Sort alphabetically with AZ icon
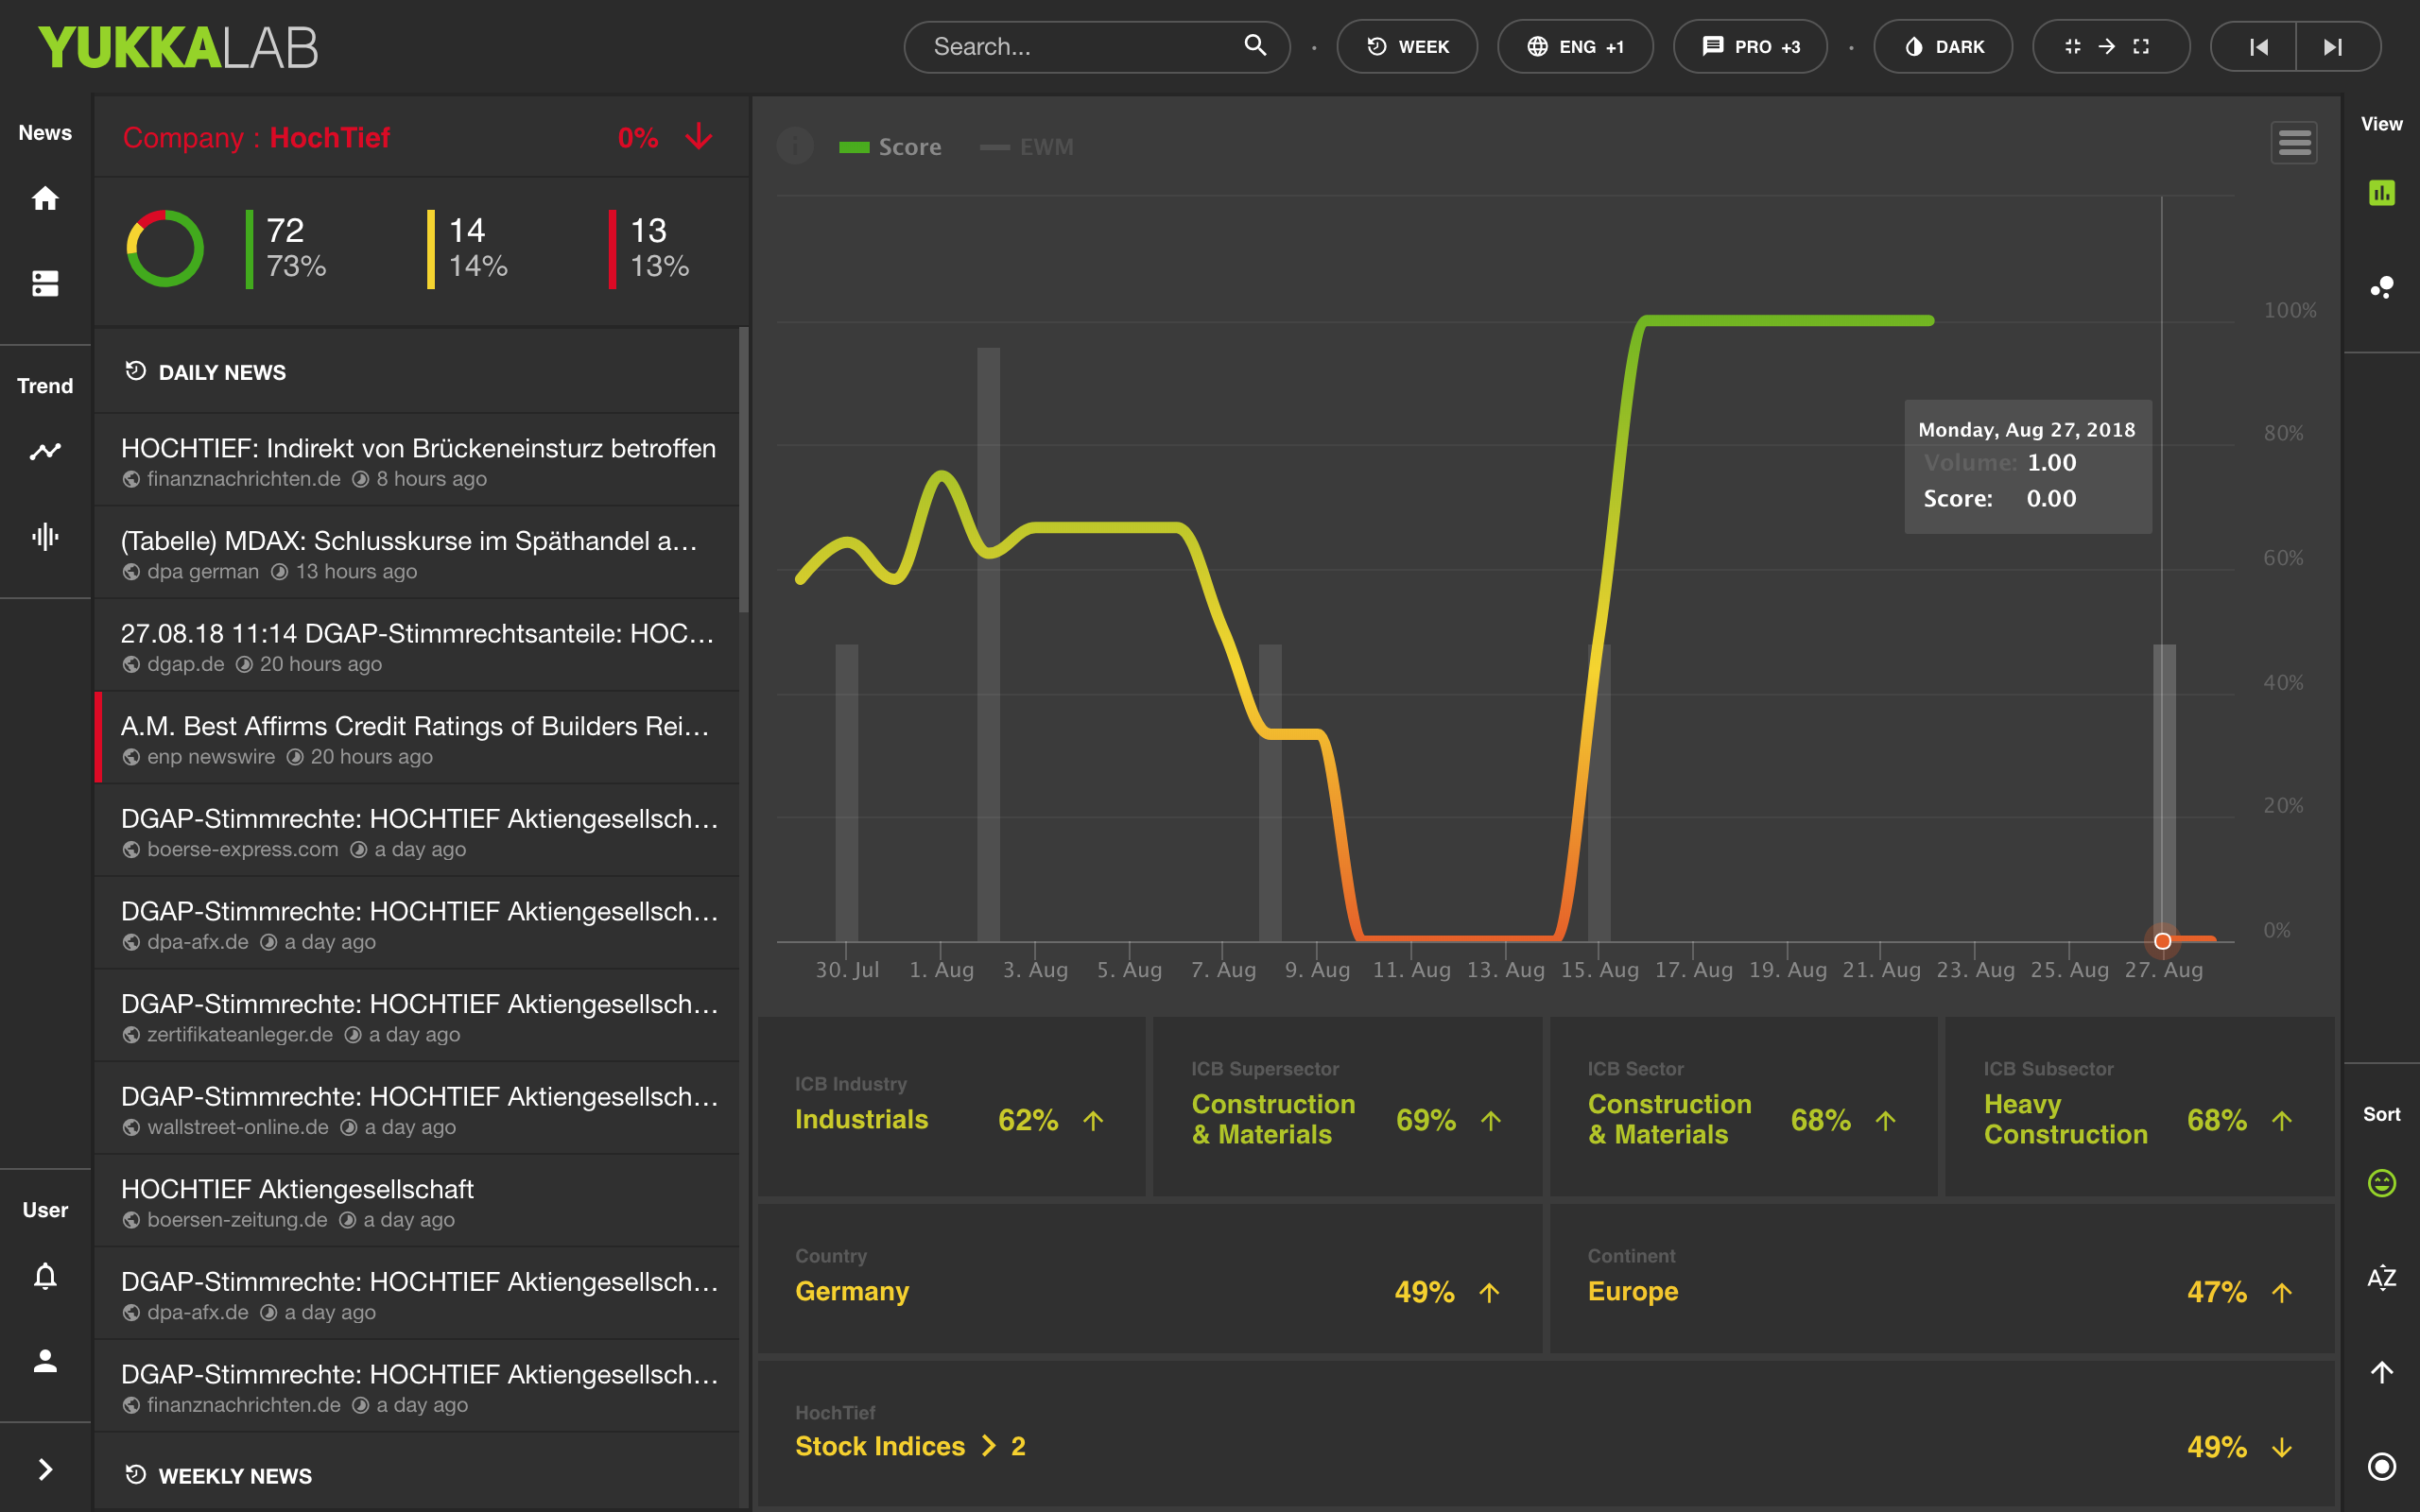The image size is (2420, 1512). click(2382, 1277)
